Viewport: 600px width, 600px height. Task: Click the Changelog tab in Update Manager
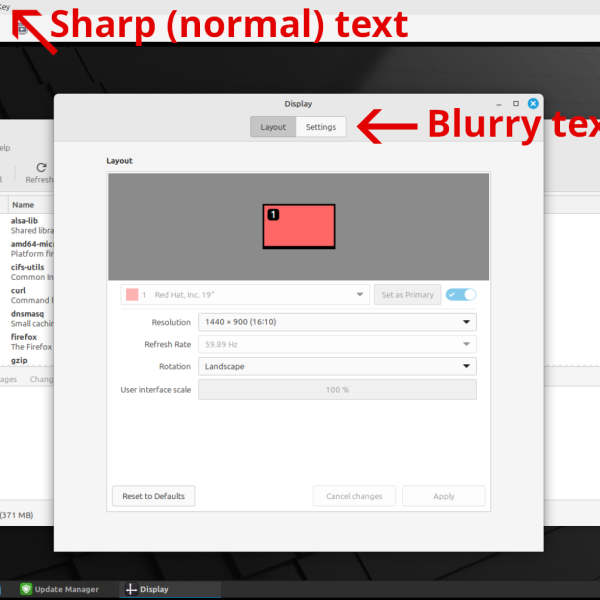(41, 379)
